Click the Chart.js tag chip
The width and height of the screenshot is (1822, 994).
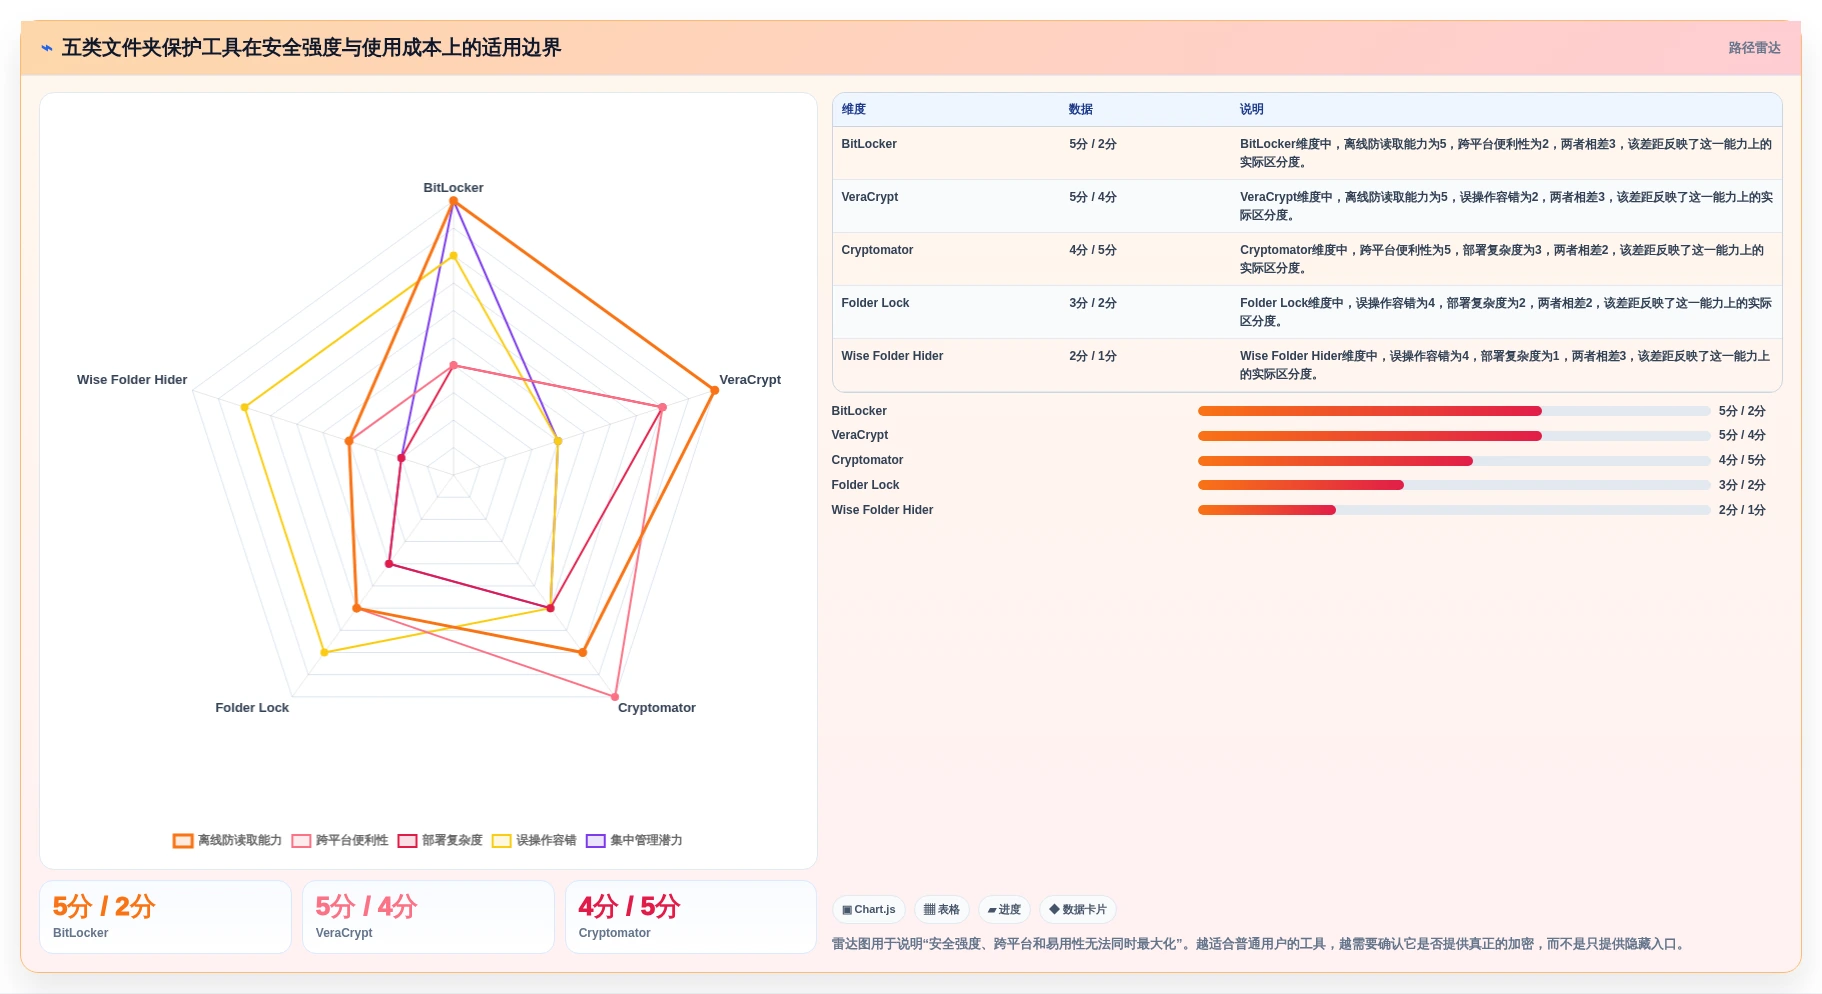coord(869,910)
